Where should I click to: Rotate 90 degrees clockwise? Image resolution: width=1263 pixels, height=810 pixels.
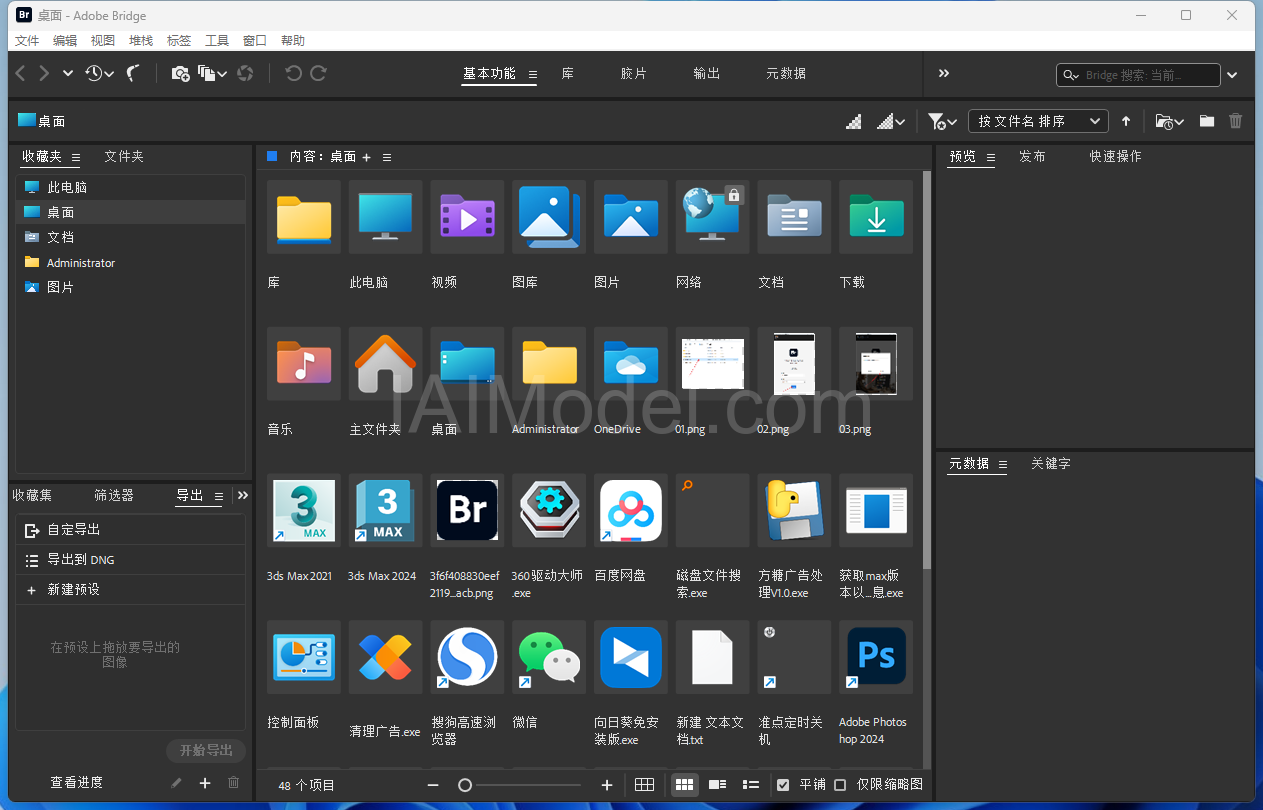point(318,73)
